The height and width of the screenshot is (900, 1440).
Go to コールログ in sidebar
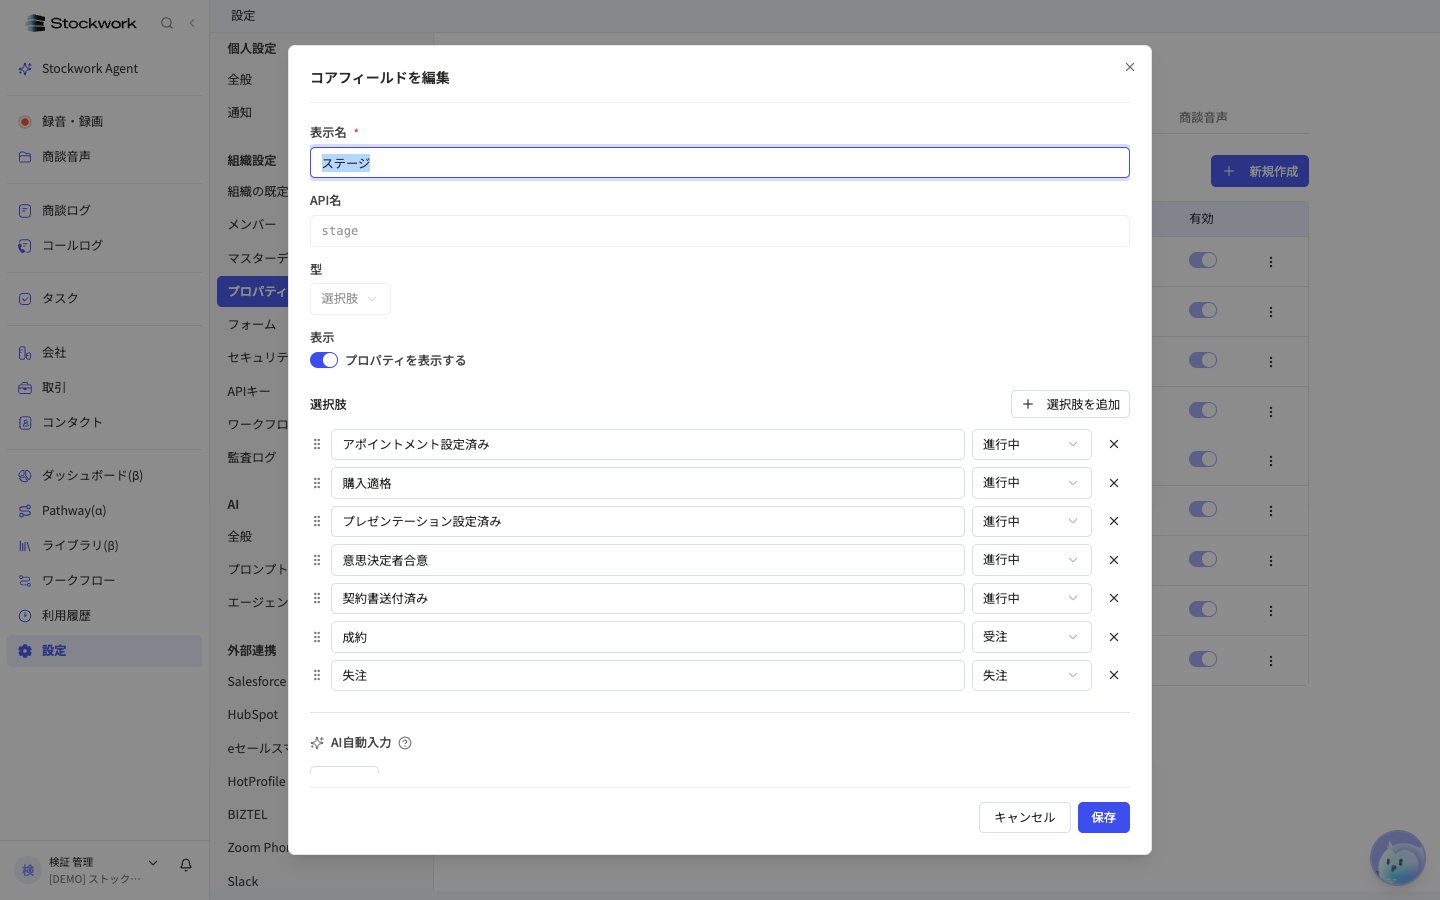click(x=104, y=245)
